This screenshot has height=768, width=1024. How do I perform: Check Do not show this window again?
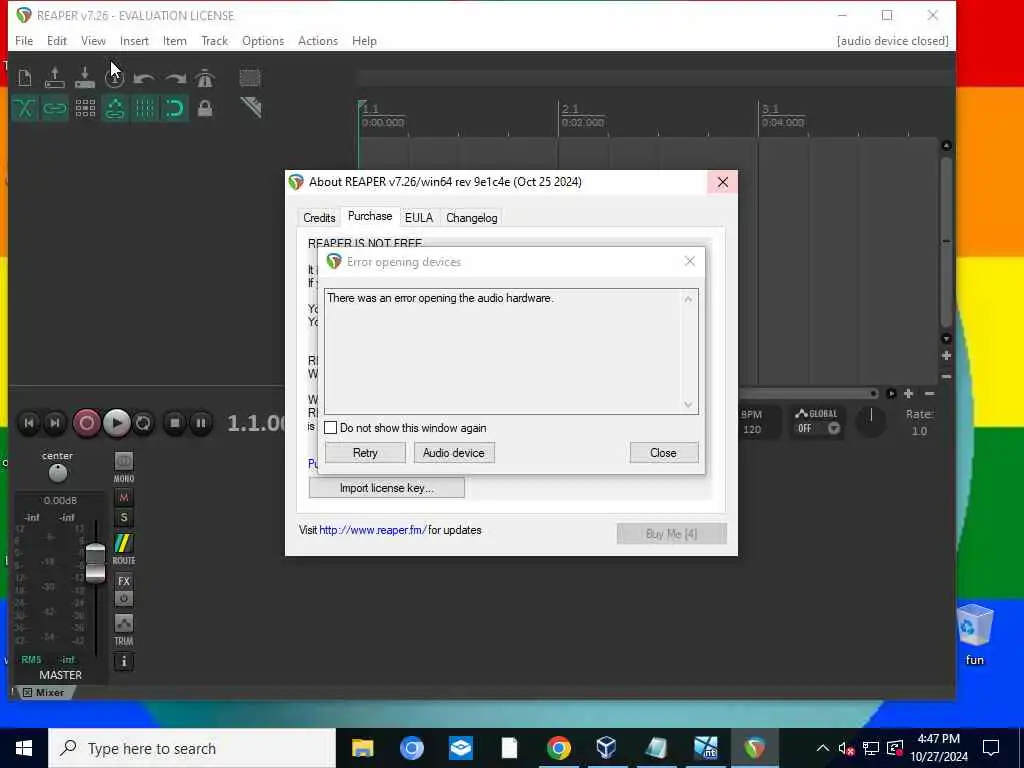tap(330, 428)
